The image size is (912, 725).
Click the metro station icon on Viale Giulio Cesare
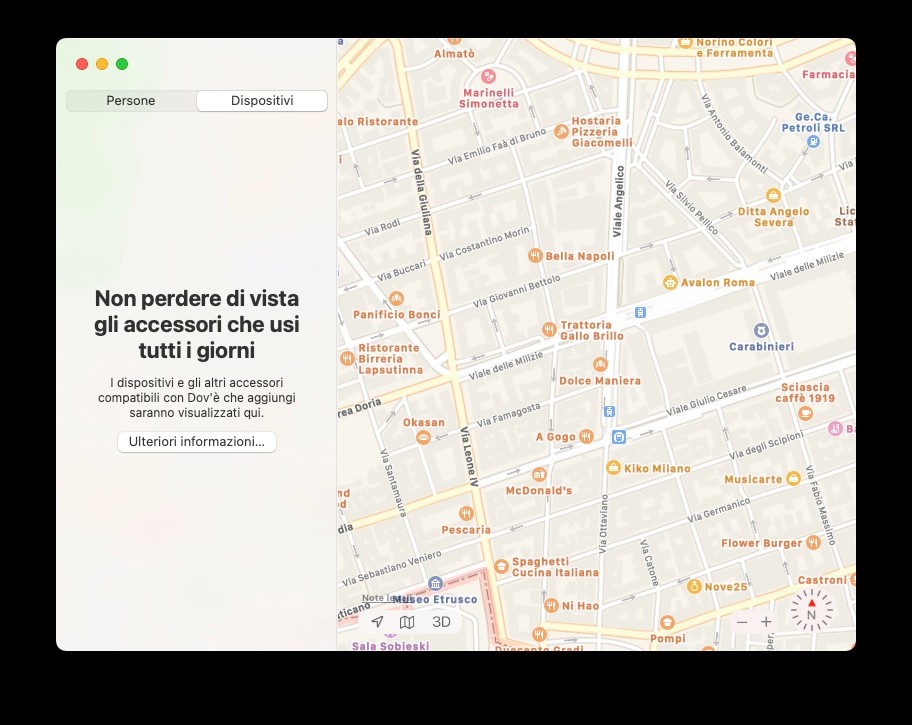tap(619, 437)
